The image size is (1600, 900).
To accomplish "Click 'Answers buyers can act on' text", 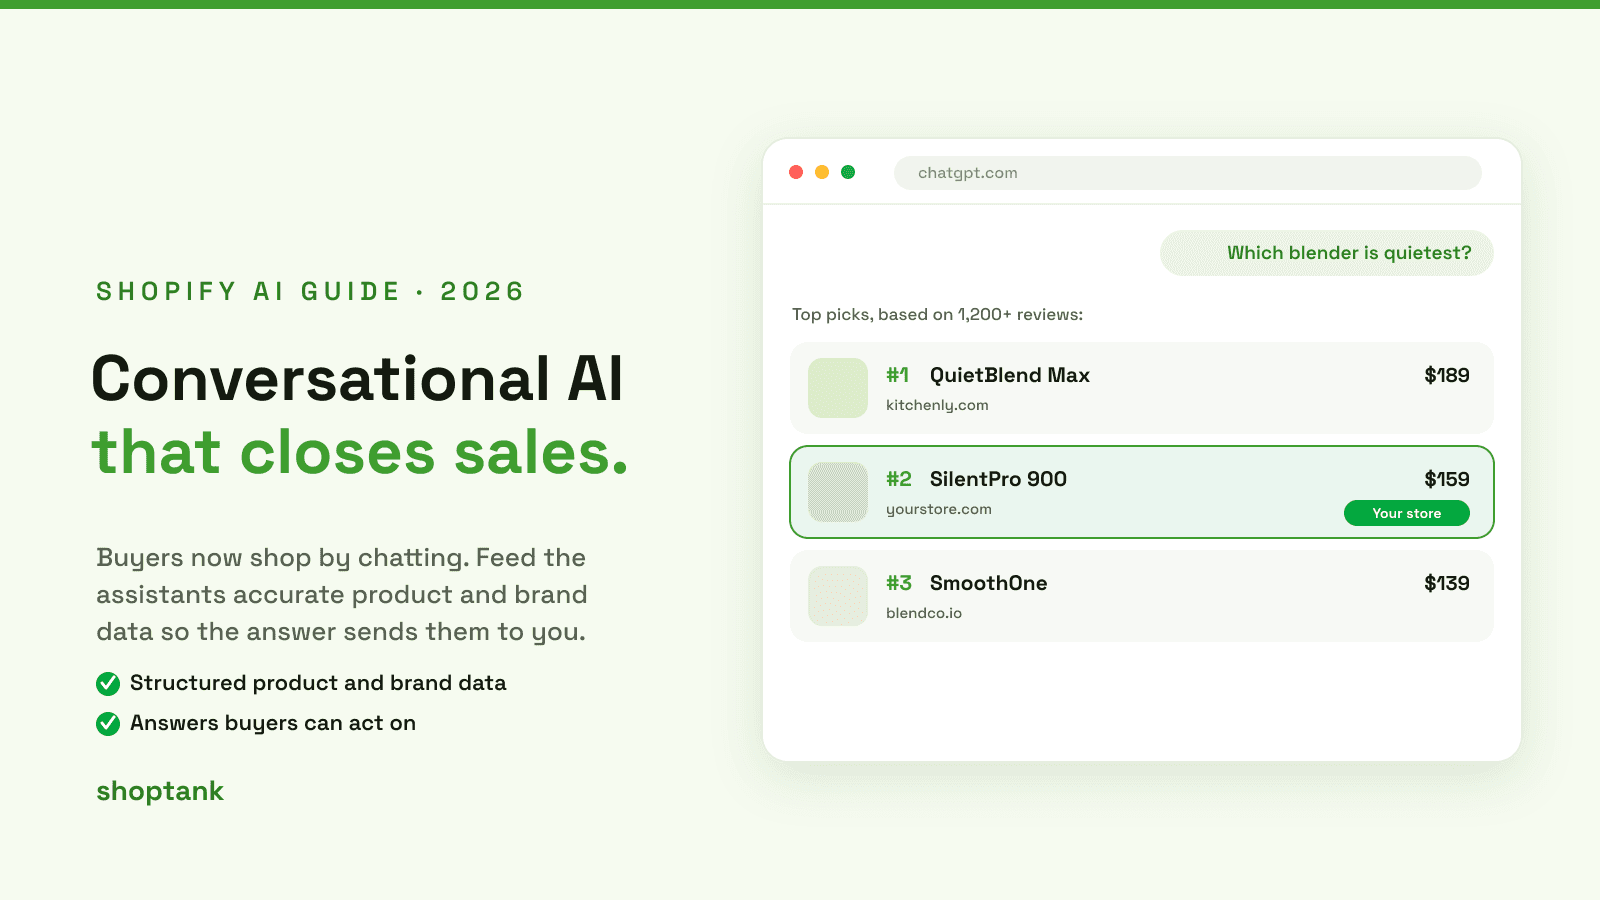I will (x=273, y=723).
